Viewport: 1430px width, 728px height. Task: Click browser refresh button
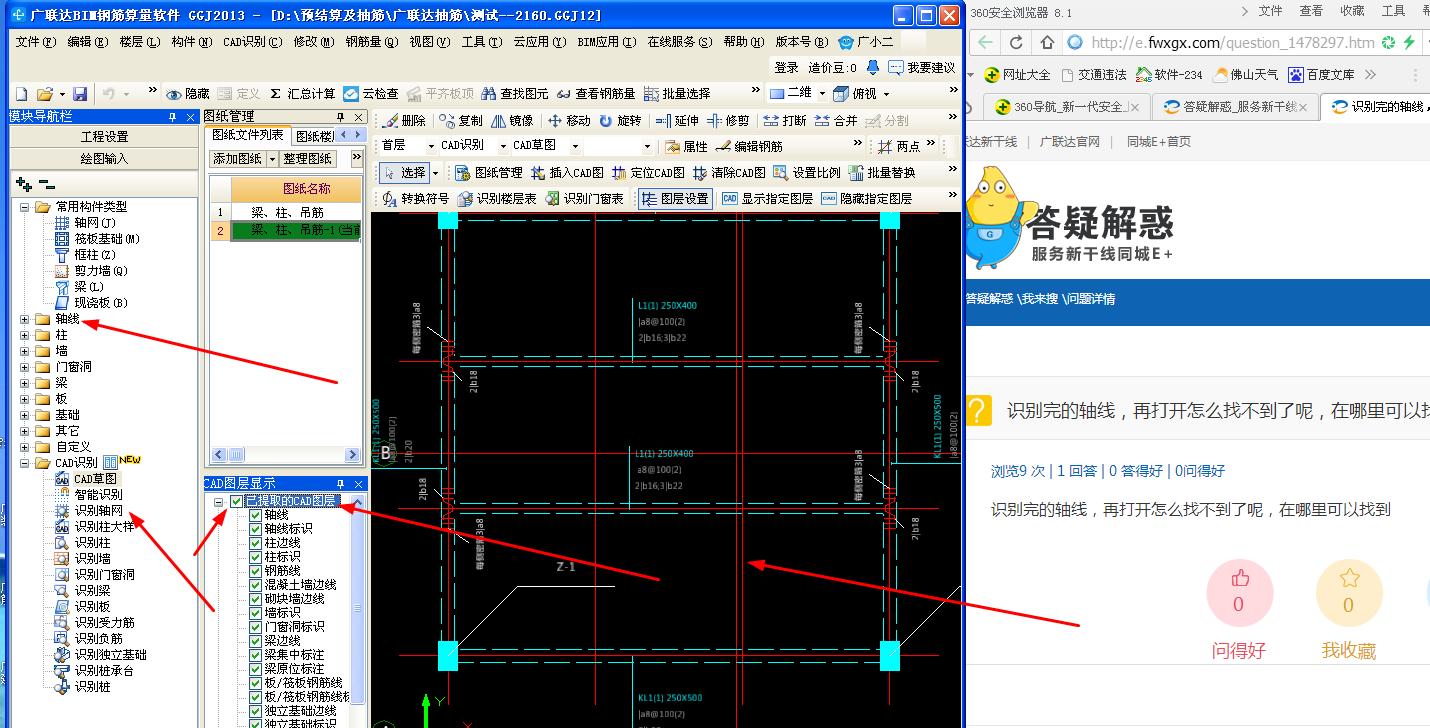(x=1016, y=43)
